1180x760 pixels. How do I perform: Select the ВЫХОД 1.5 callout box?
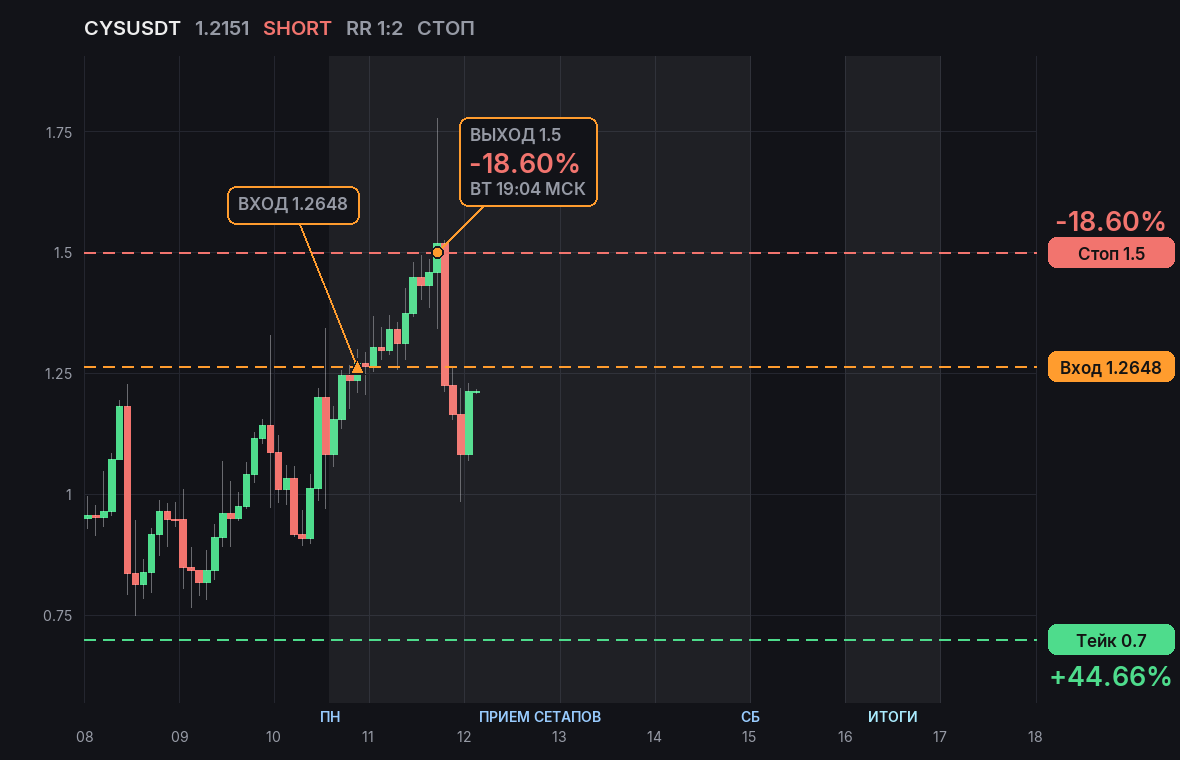tap(528, 162)
